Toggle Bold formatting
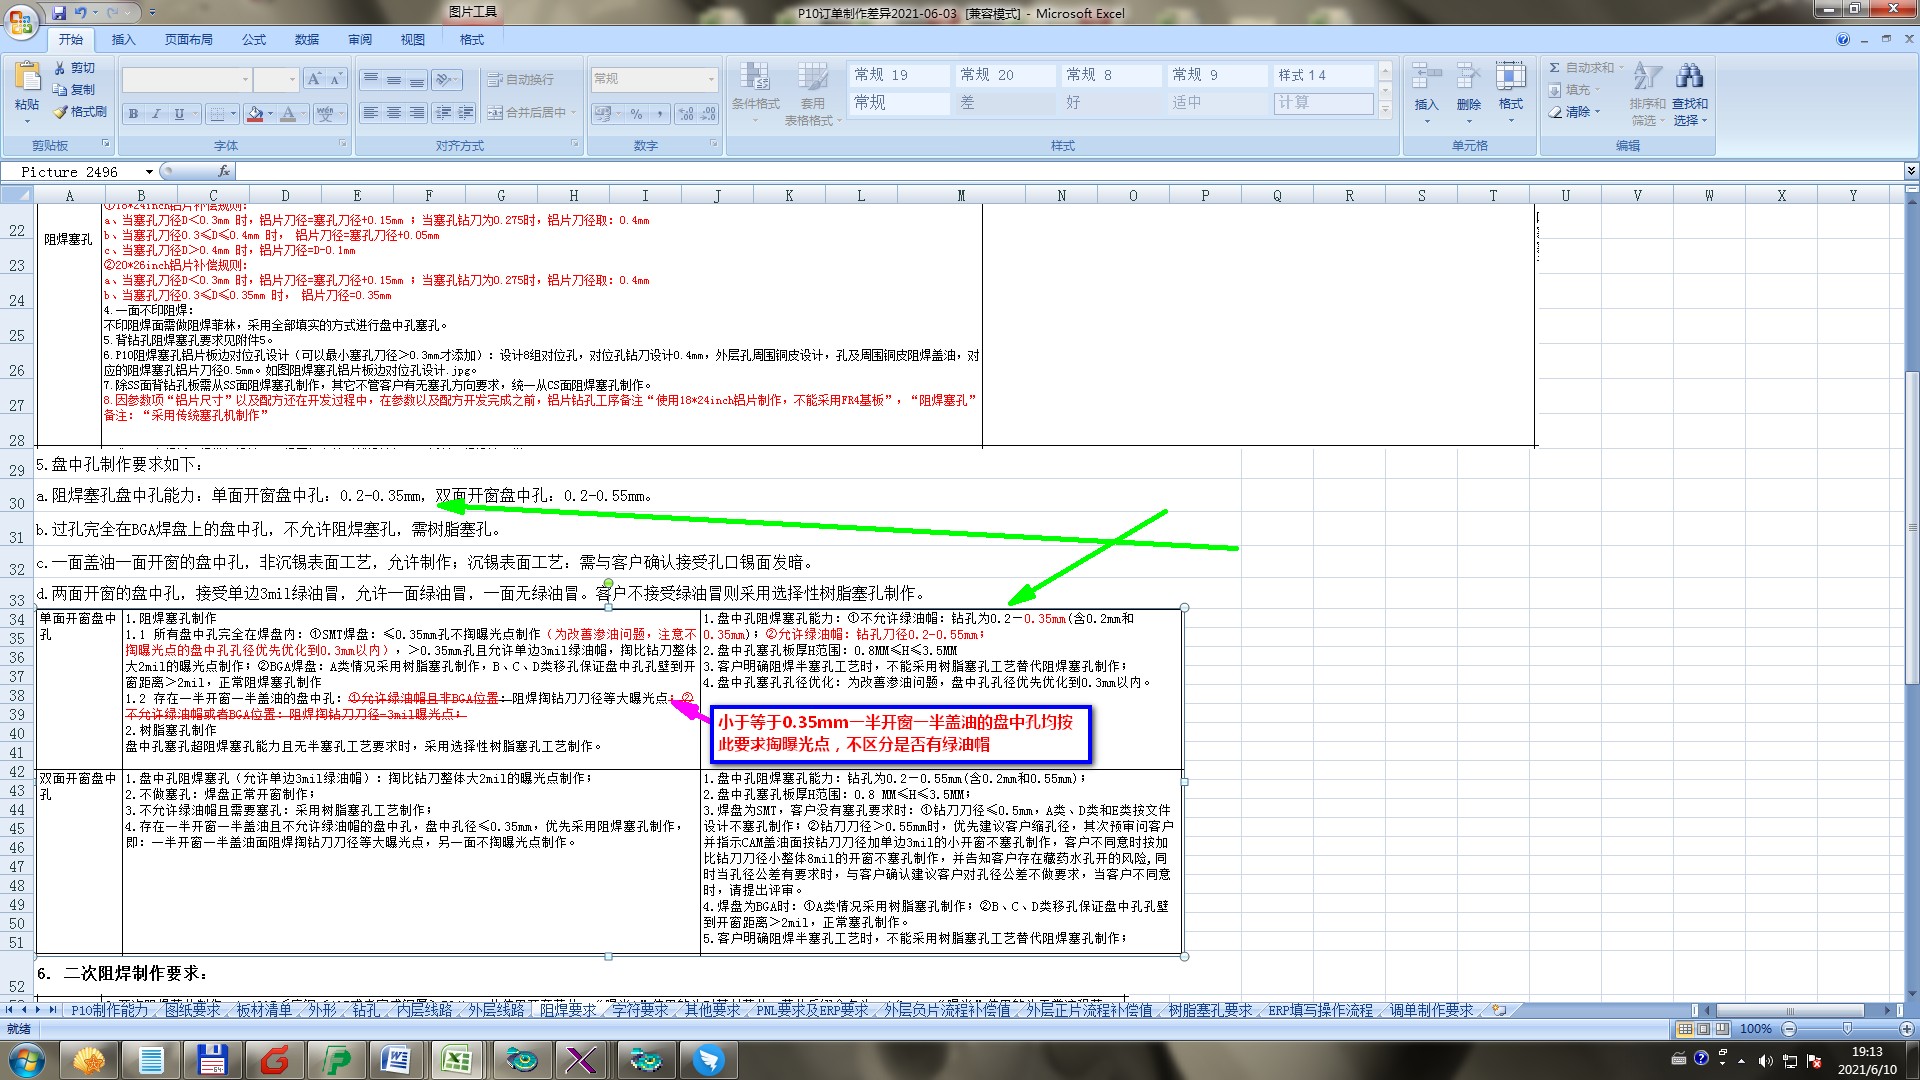 pyautogui.click(x=133, y=114)
